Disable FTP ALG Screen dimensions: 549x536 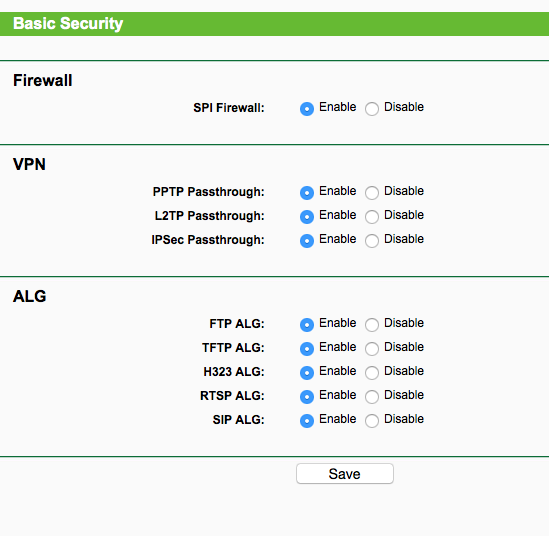pyautogui.click(x=372, y=325)
